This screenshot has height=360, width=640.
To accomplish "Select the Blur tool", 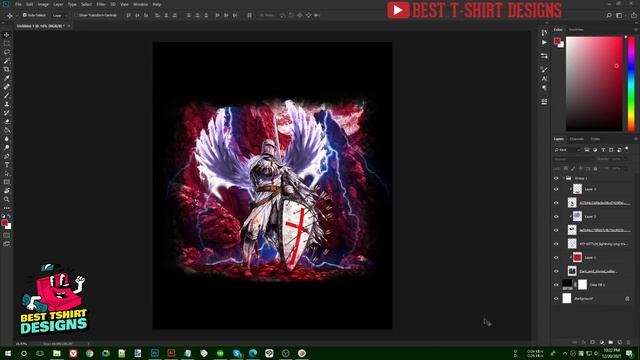I will click(7, 138).
